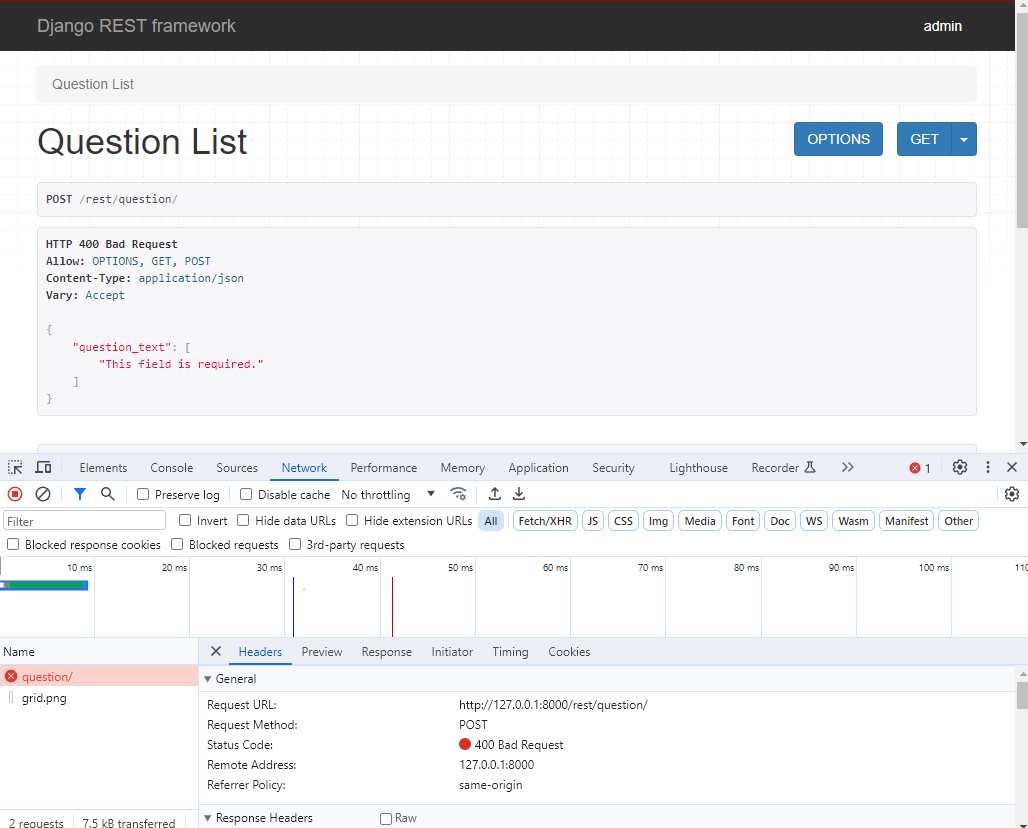
Task: Open the Timing request tab
Action: pyautogui.click(x=510, y=652)
